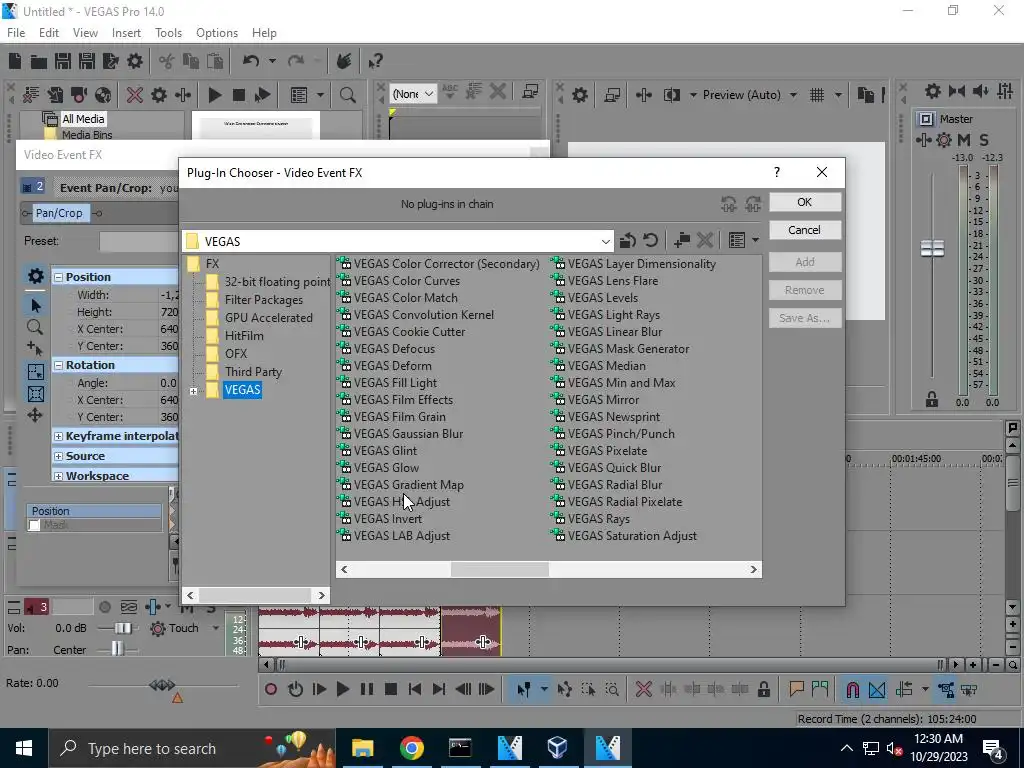This screenshot has height=768, width=1024.
Task: Collapse the Rotation section in Pan/Crop
Action: point(58,365)
